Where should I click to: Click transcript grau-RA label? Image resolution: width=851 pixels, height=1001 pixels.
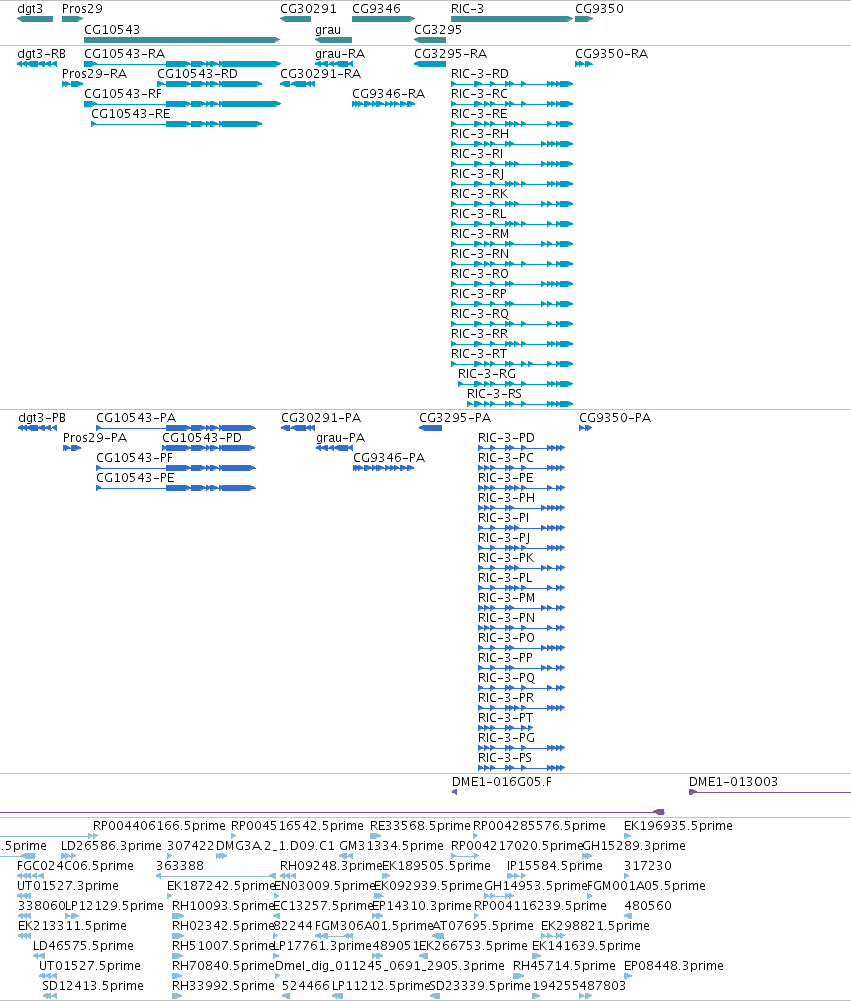click(x=340, y=54)
